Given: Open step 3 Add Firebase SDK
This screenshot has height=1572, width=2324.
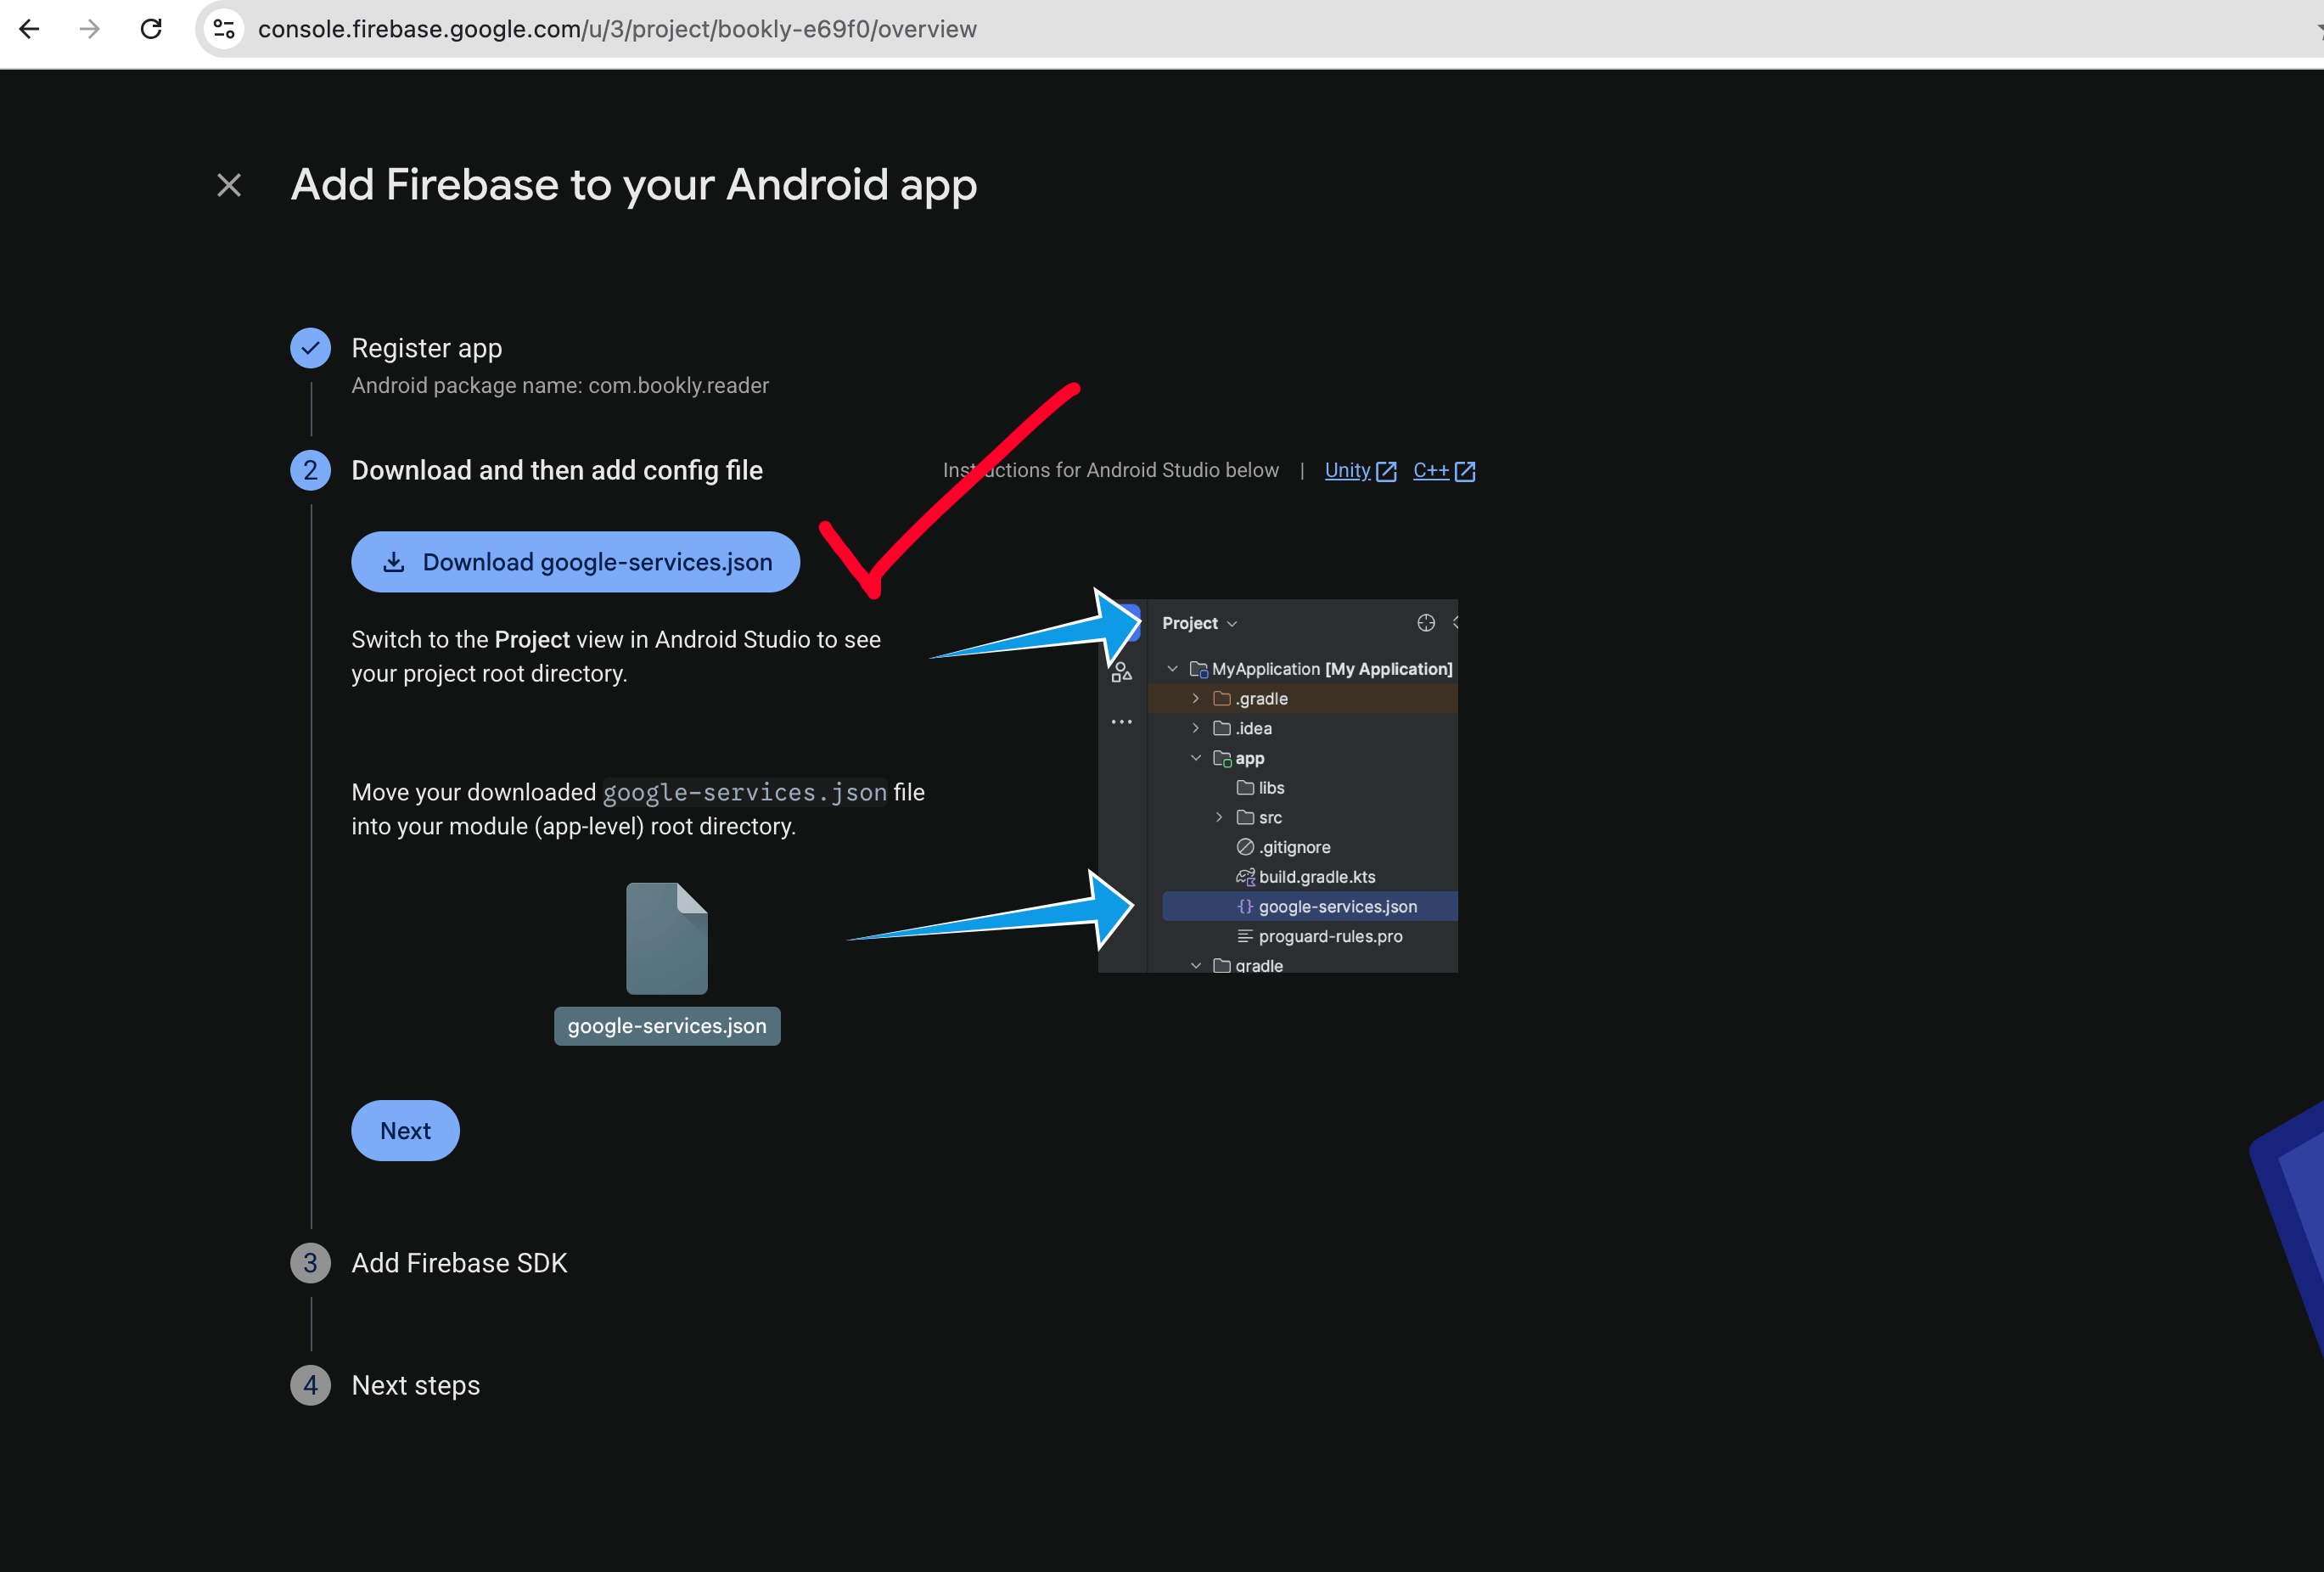Looking at the screenshot, I should click(x=459, y=1263).
